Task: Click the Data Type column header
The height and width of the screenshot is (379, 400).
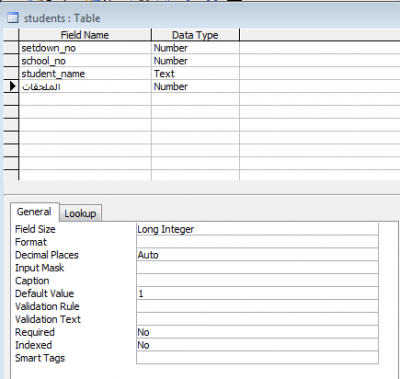Action: click(x=195, y=35)
